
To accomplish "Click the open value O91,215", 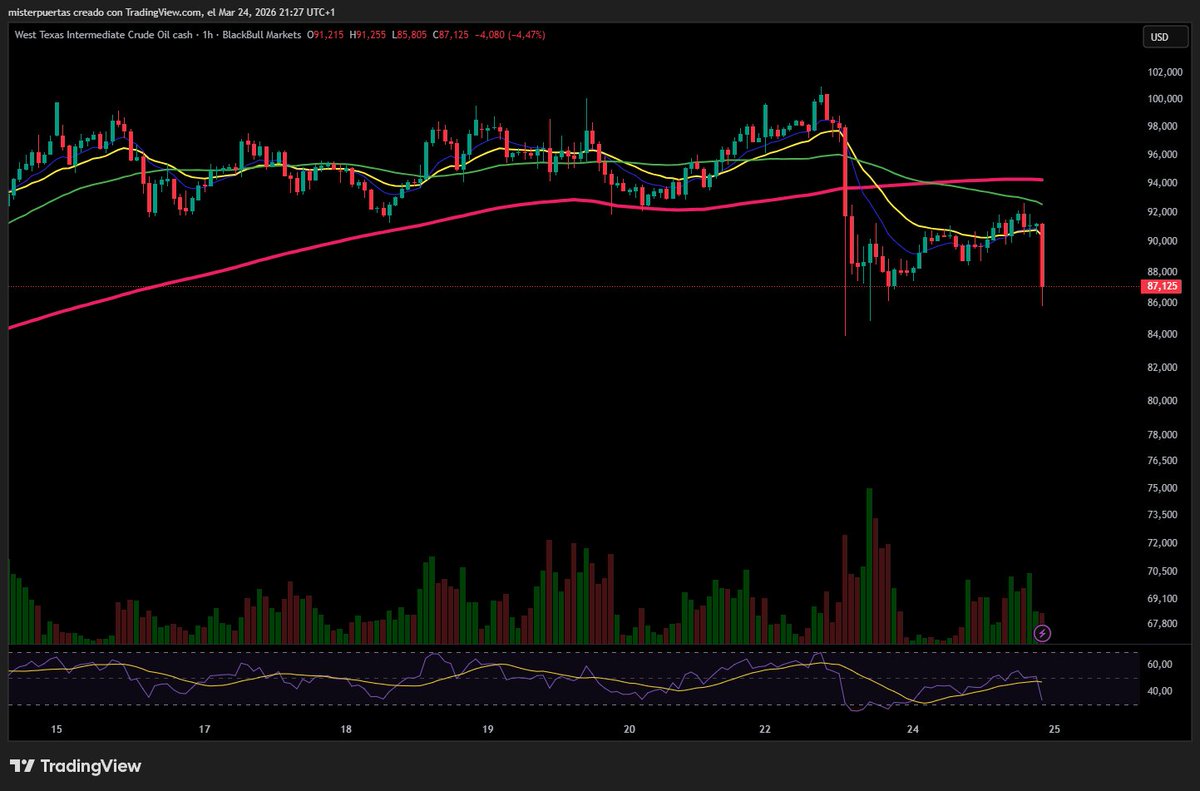I will point(324,35).
